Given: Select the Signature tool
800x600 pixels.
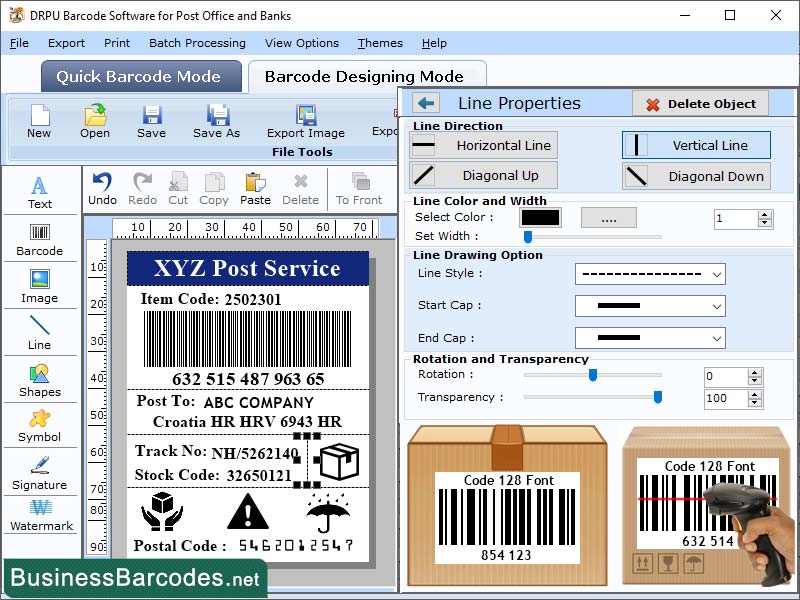Looking at the screenshot, I should click(x=40, y=472).
